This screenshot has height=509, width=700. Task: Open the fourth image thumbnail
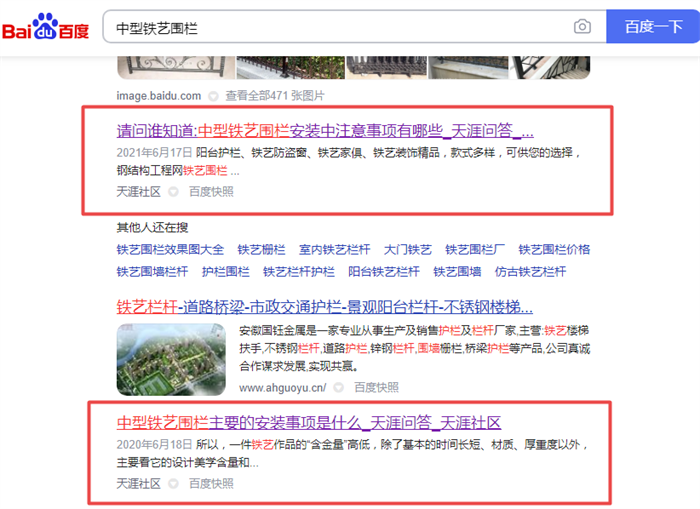coord(468,67)
